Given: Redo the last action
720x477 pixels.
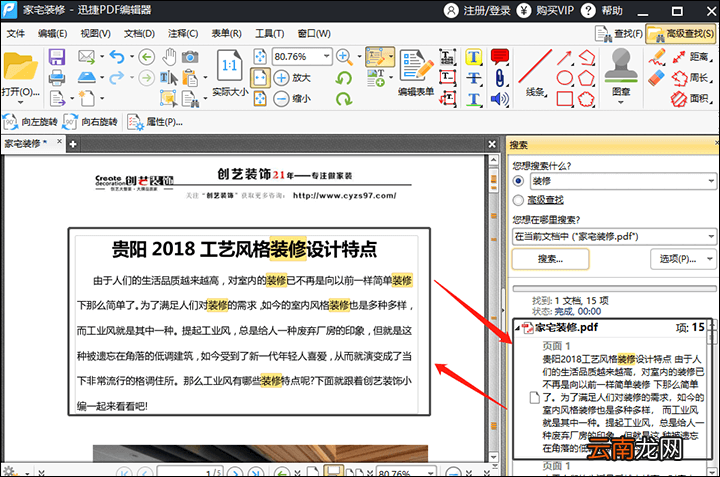Looking at the screenshot, I should (117, 78).
